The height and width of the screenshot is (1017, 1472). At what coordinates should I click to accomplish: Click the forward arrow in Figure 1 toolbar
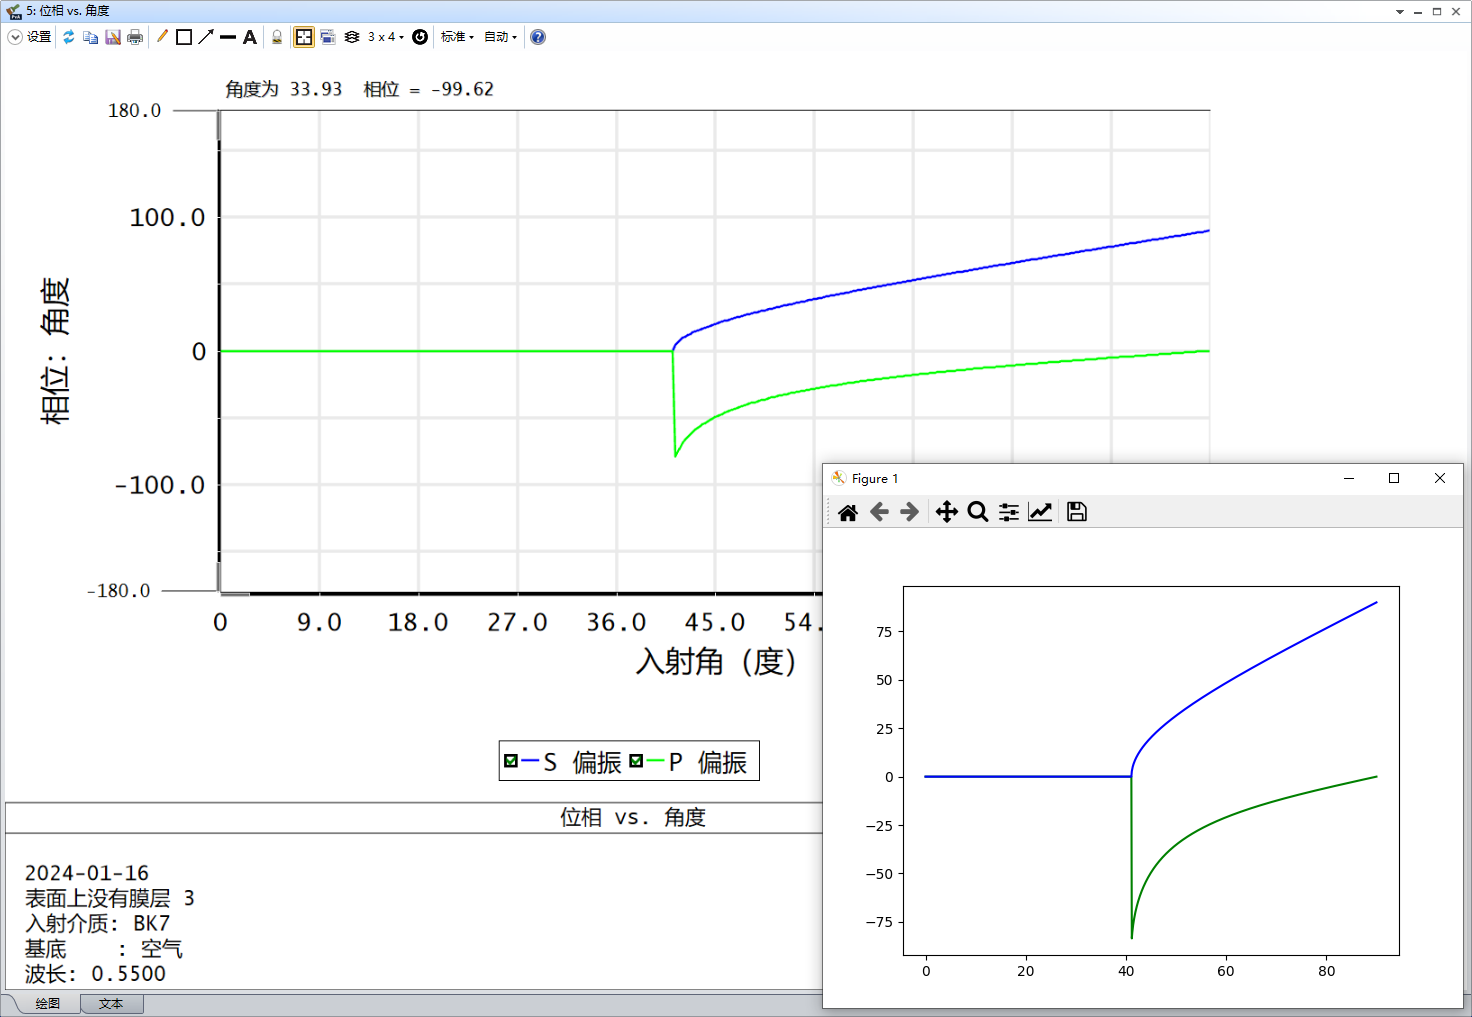(x=909, y=512)
